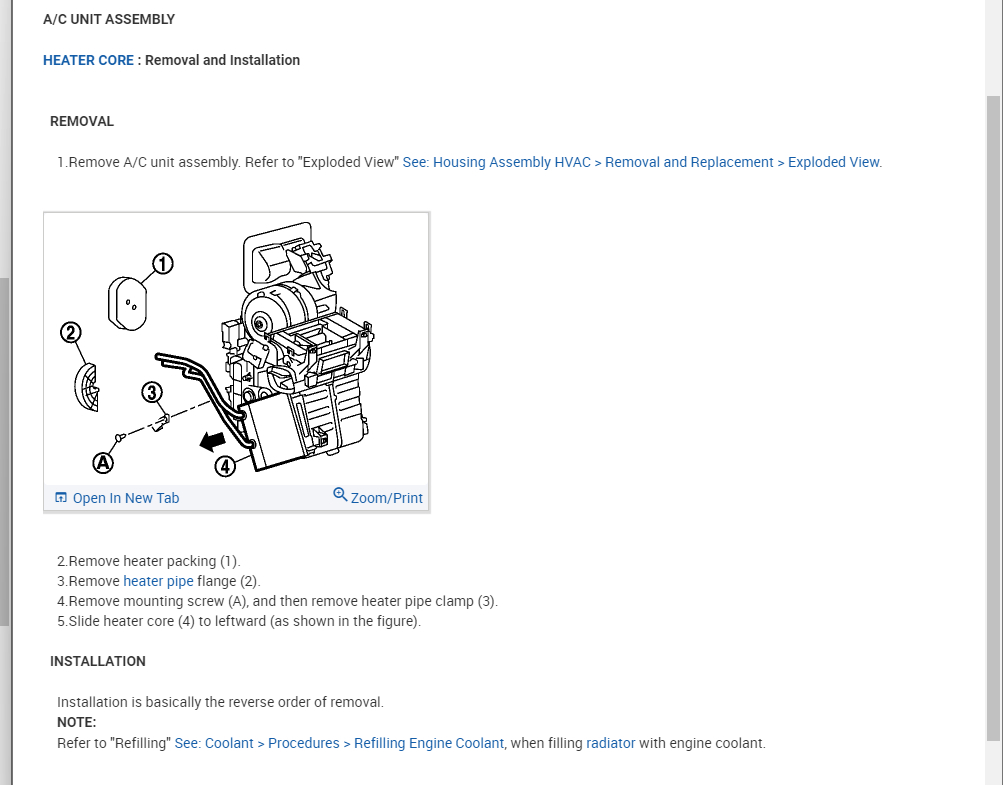
Task: Click the right vertical scrollbar
Action: click(993, 400)
